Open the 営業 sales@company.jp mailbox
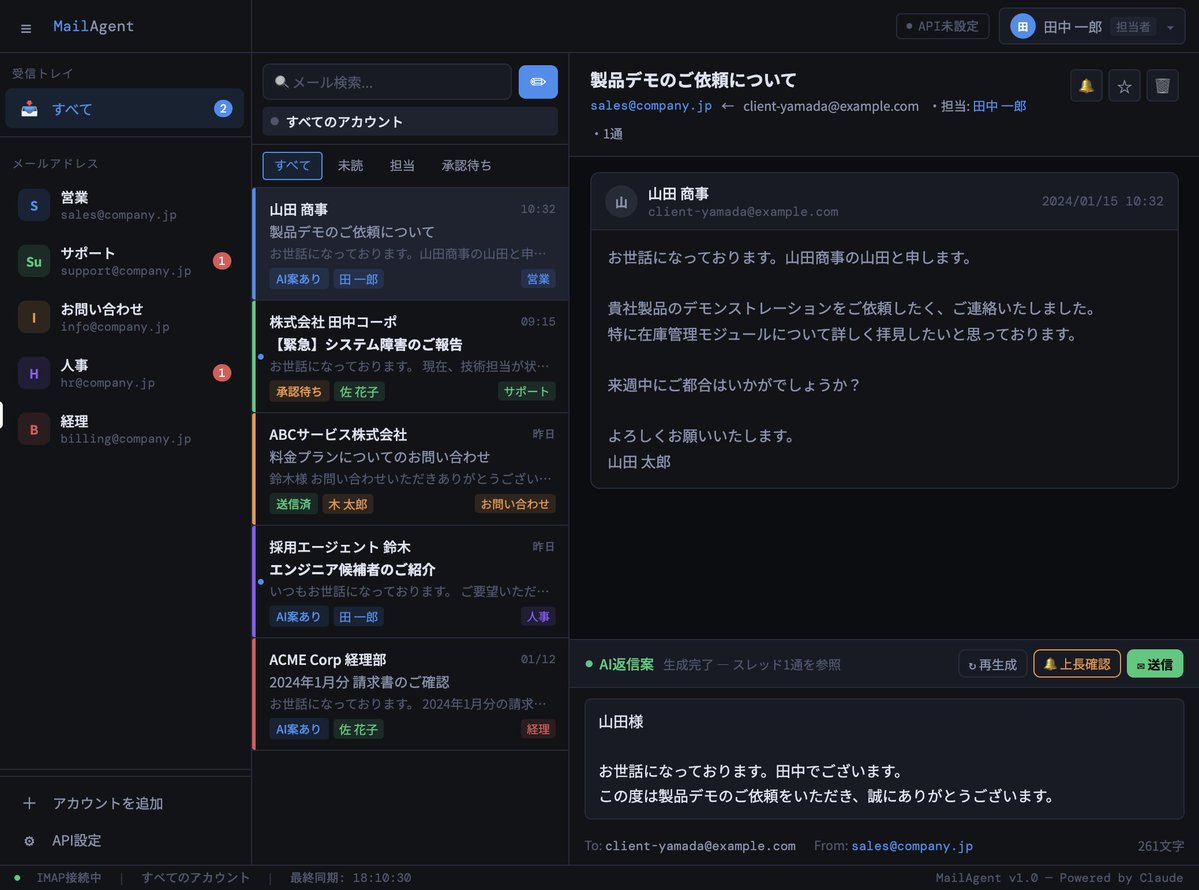This screenshot has height=890, width=1199. coord(125,205)
